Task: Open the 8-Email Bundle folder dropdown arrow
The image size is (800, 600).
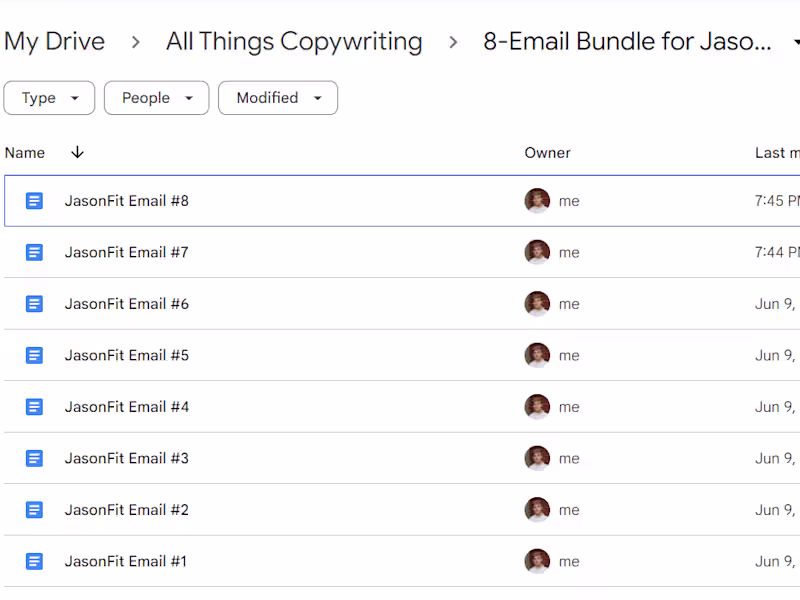Action: click(x=795, y=43)
